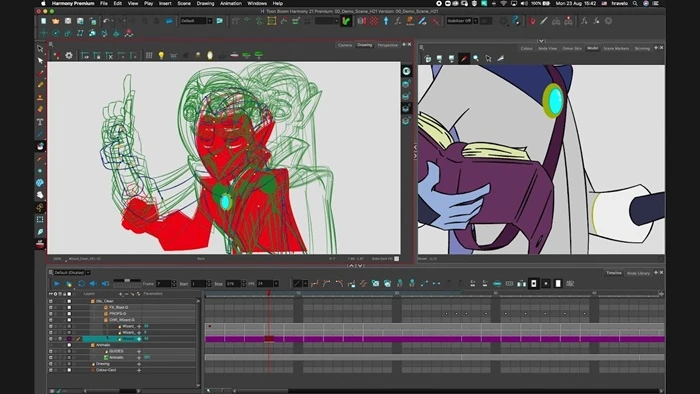This screenshot has width=700, height=394.
Task: Switch to the Node View tab
Action: (x=547, y=48)
